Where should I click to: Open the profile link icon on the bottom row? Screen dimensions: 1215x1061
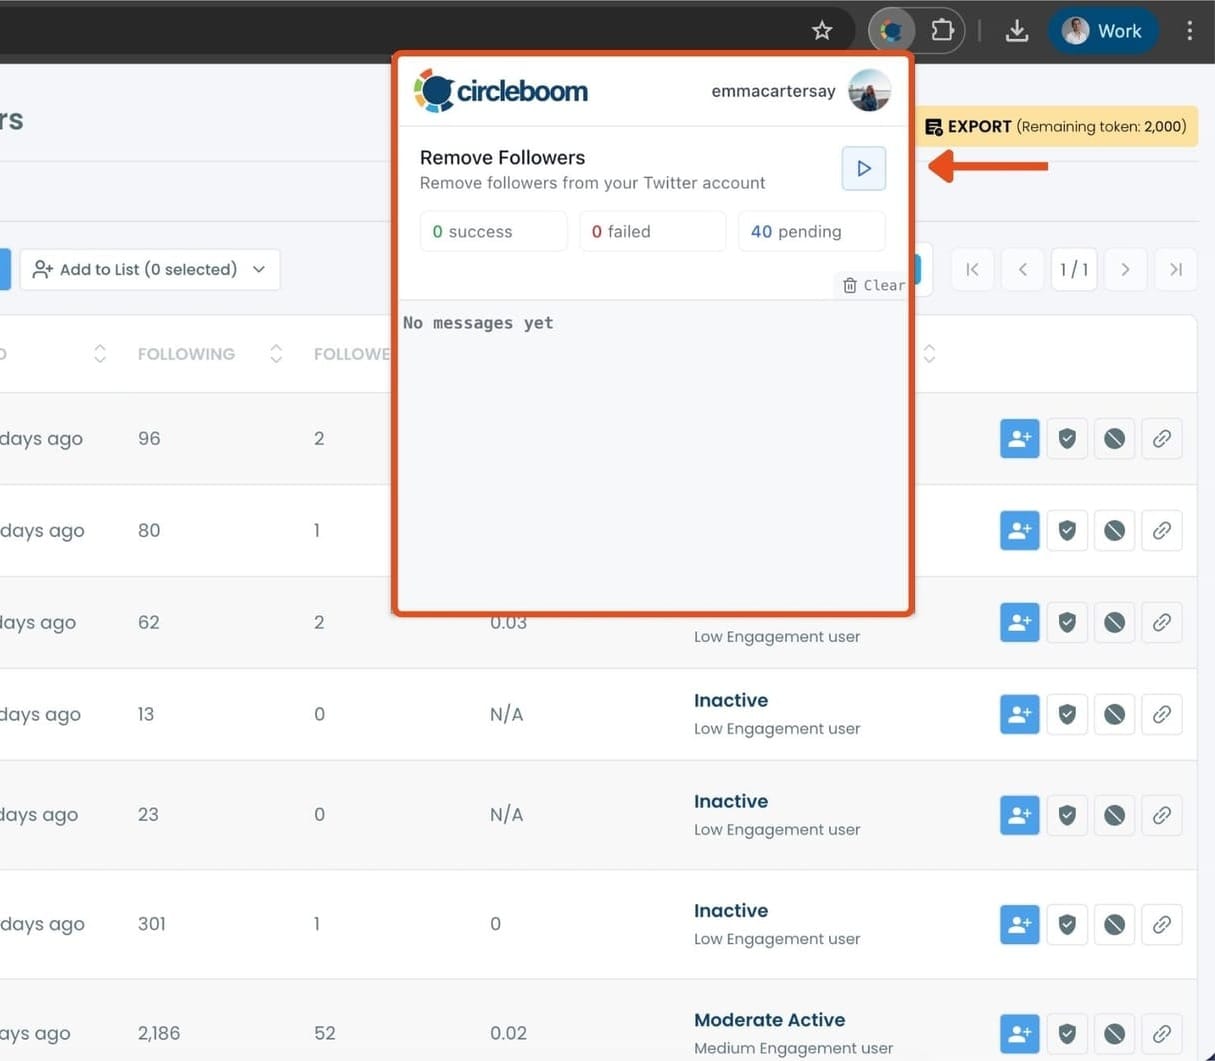1162,1033
